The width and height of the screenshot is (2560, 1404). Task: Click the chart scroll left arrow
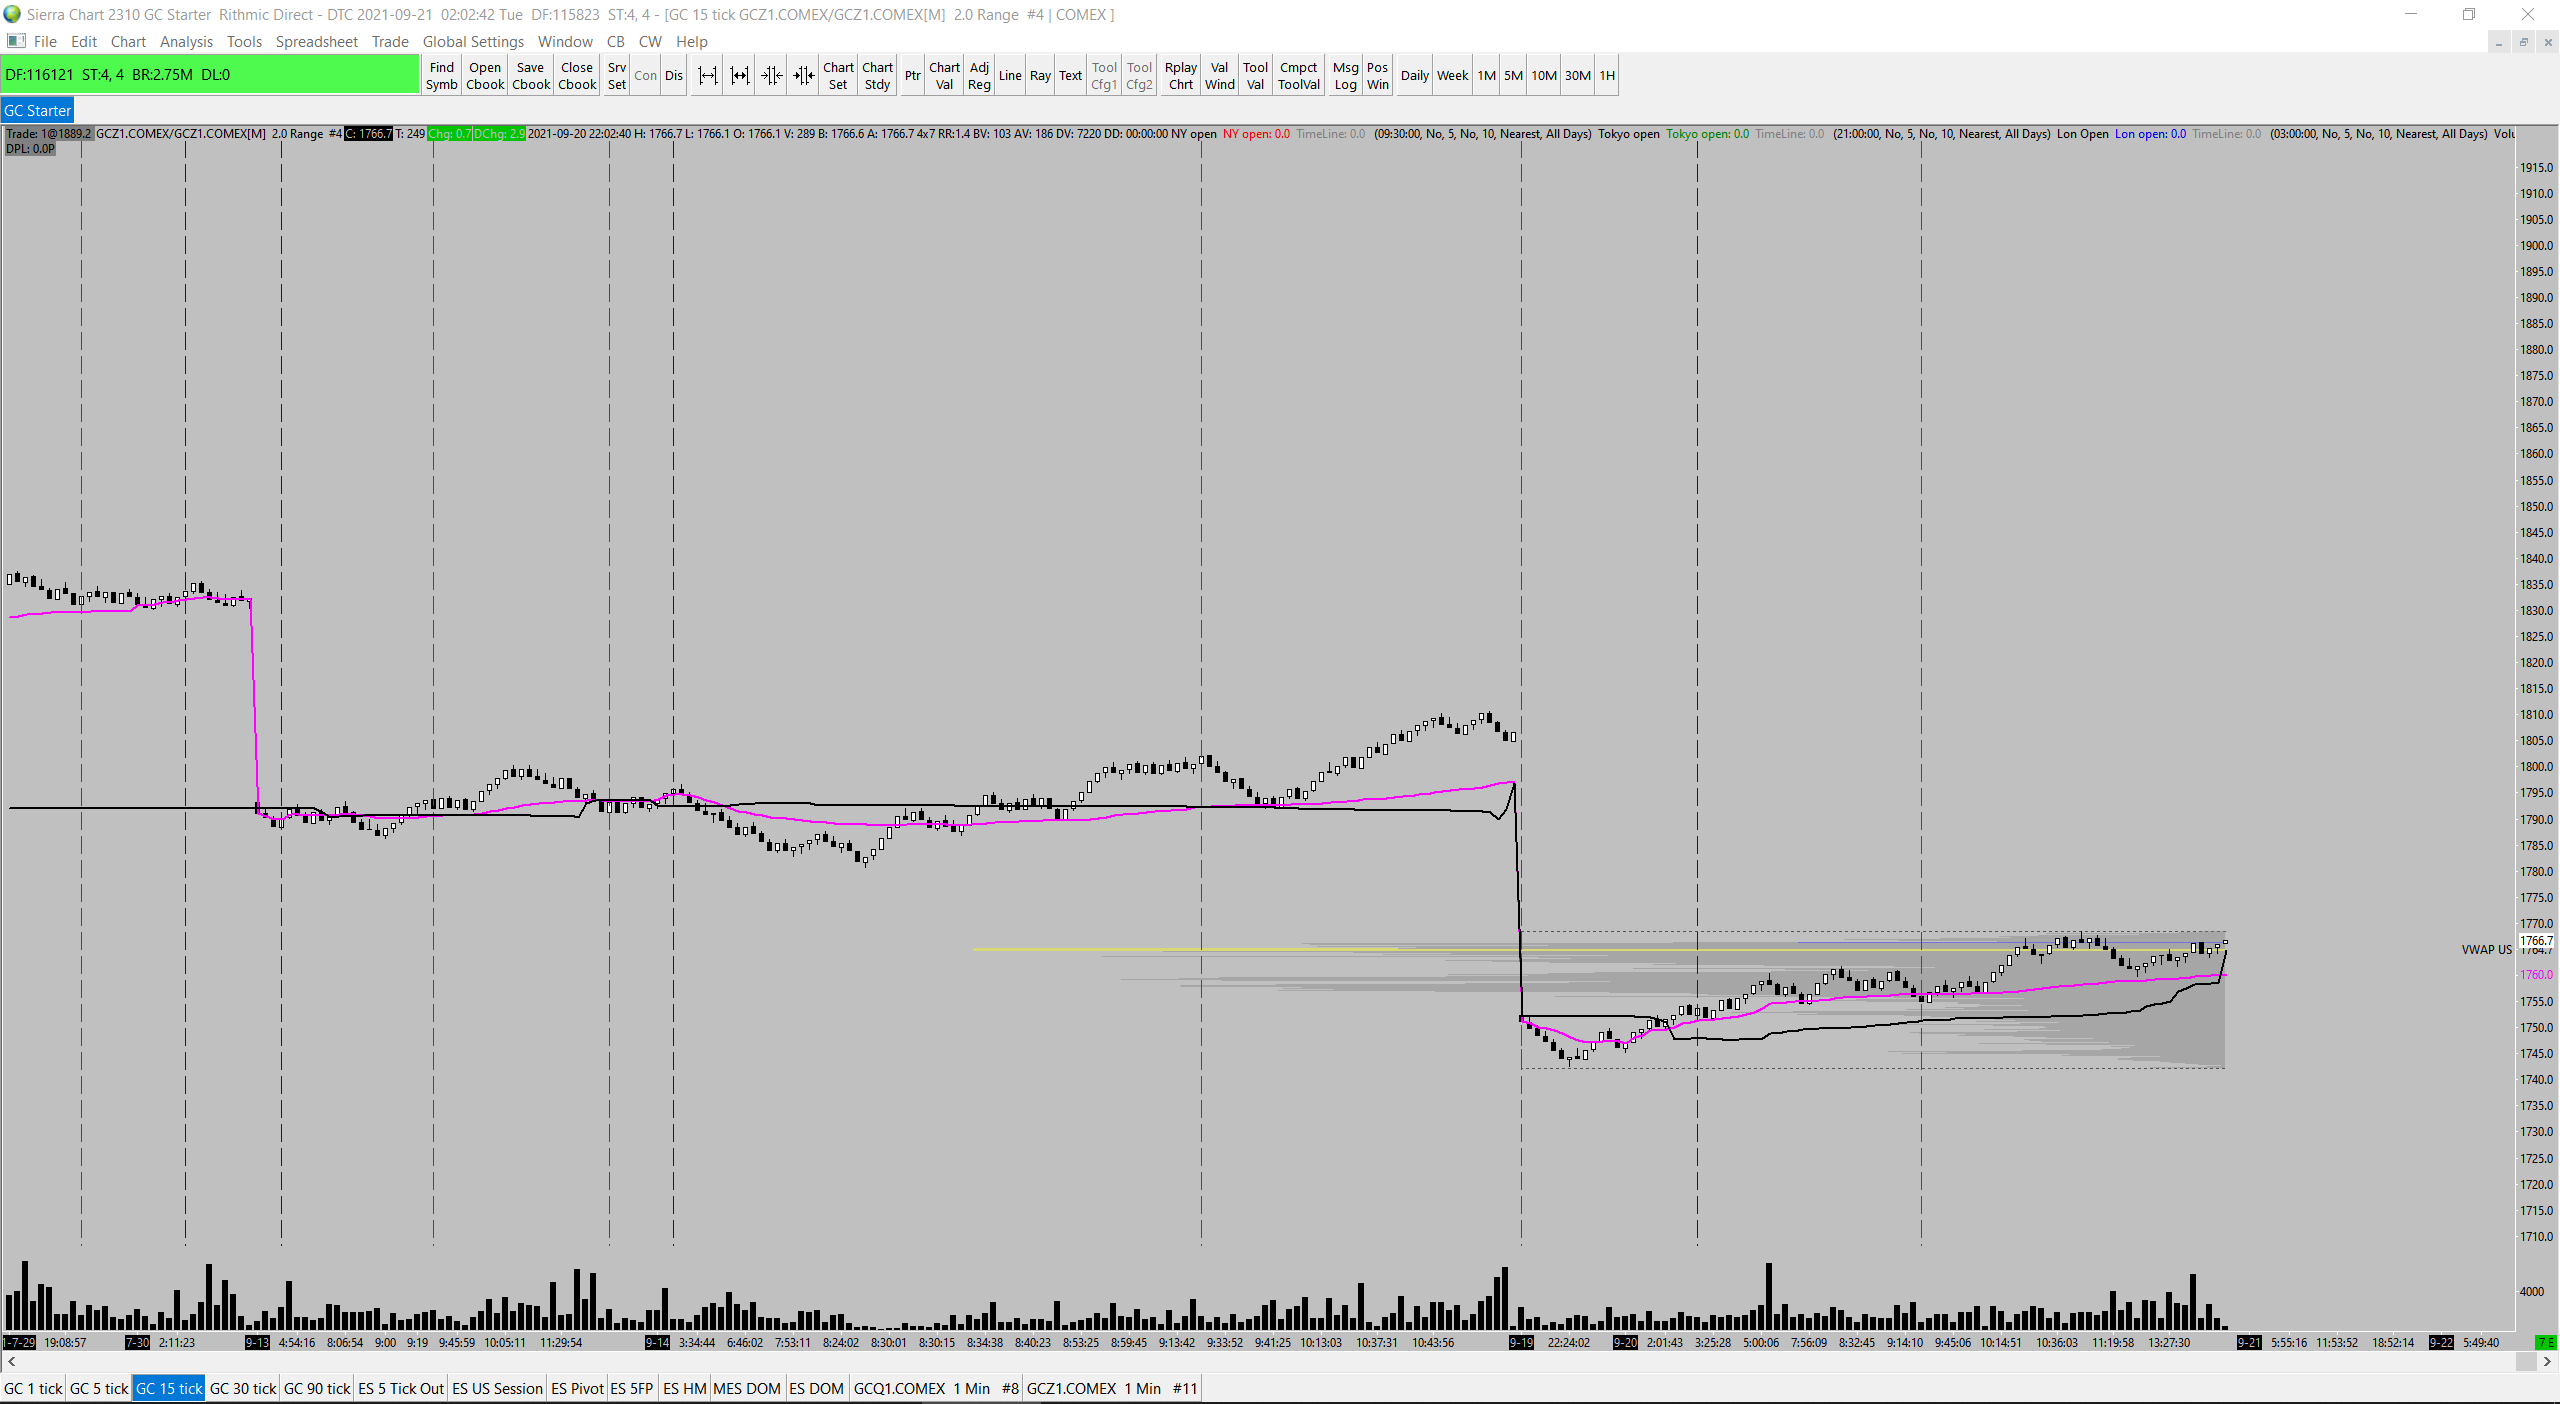(x=11, y=1361)
